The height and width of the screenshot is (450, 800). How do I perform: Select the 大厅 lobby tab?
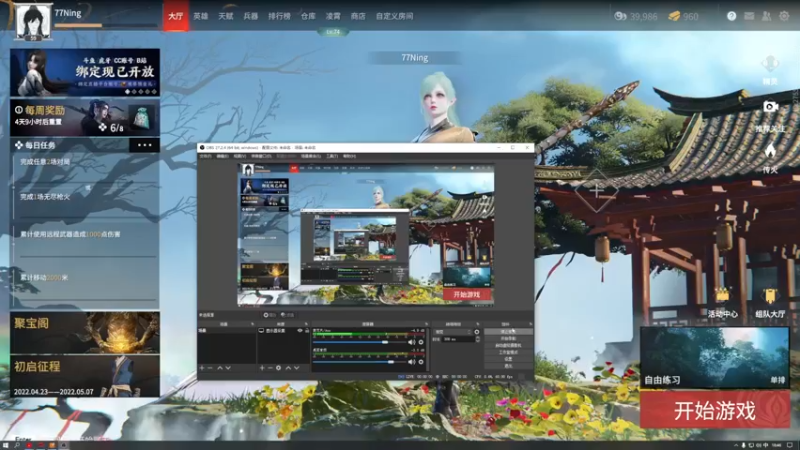click(x=176, y=16)
